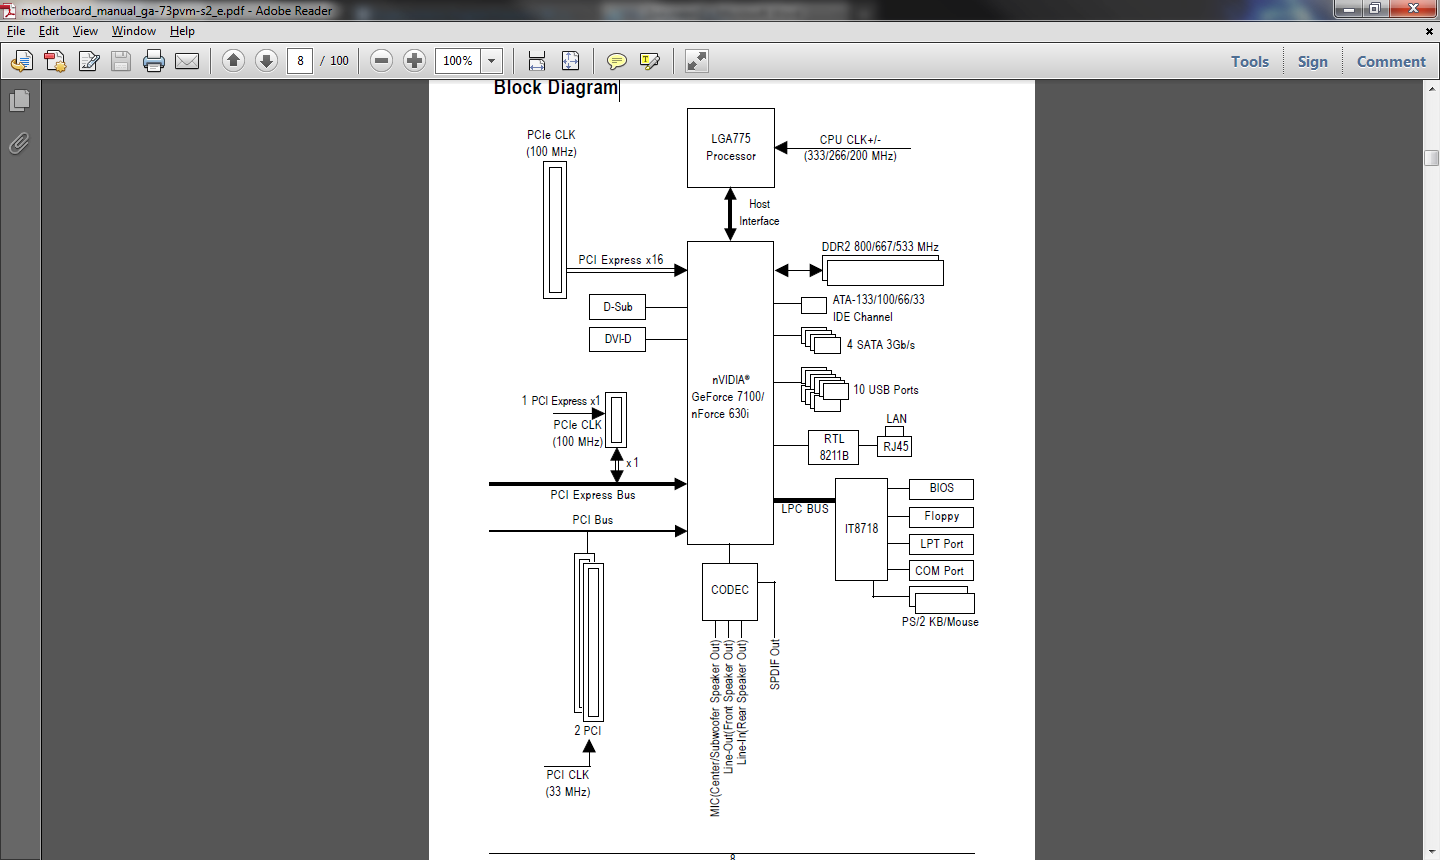Open the Comment pane
1440x860 pixels.
[1391, 61]
